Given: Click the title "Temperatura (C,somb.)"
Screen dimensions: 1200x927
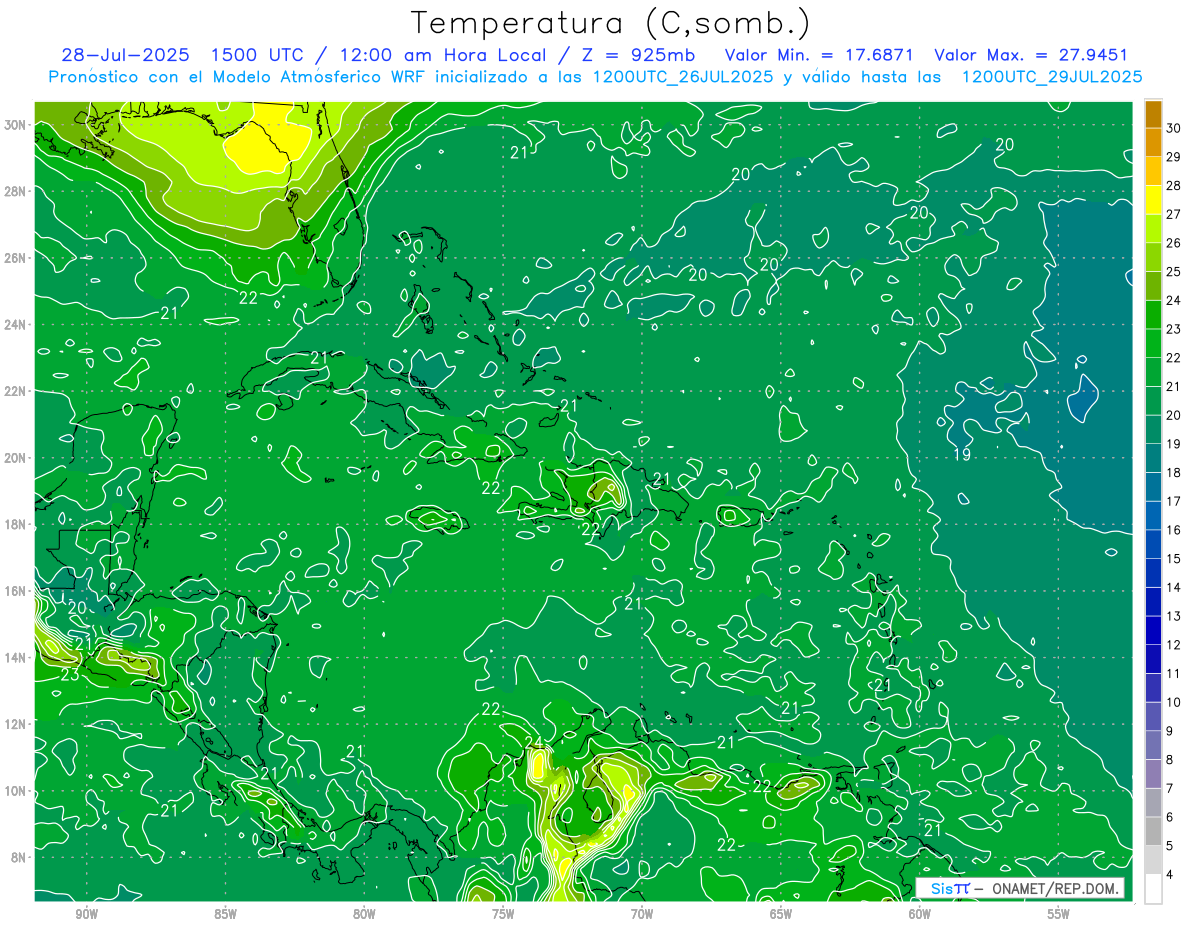Looking at the screenshot, I should coord(610,22).
